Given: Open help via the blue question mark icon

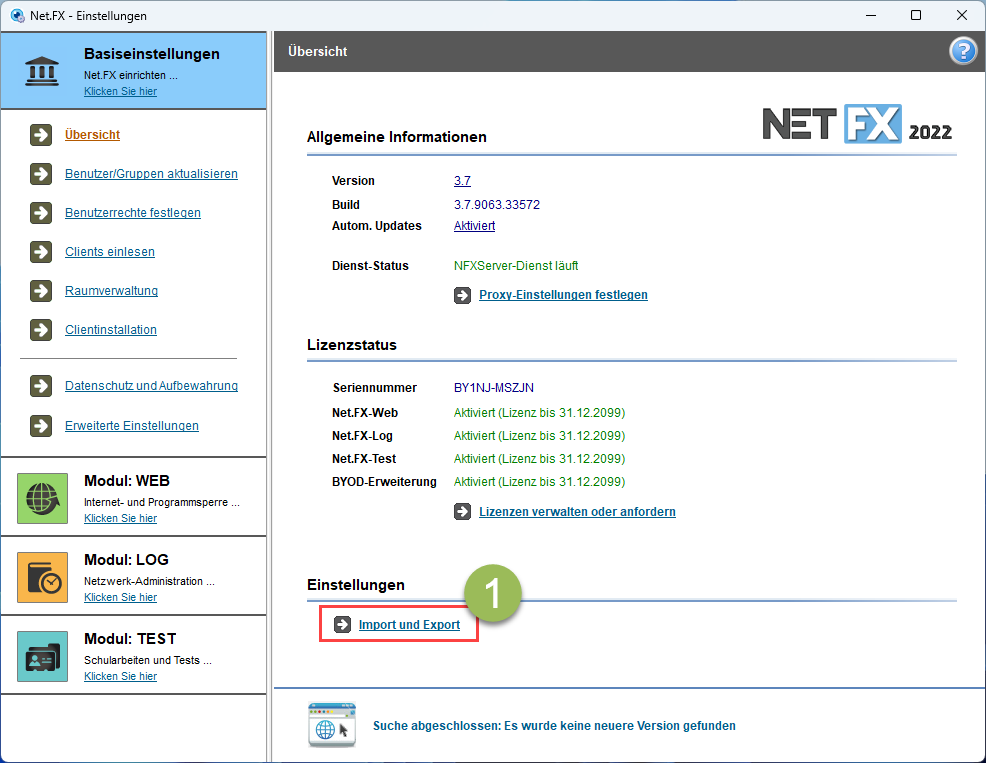Looking at the screenshot, I should point(963,52).
